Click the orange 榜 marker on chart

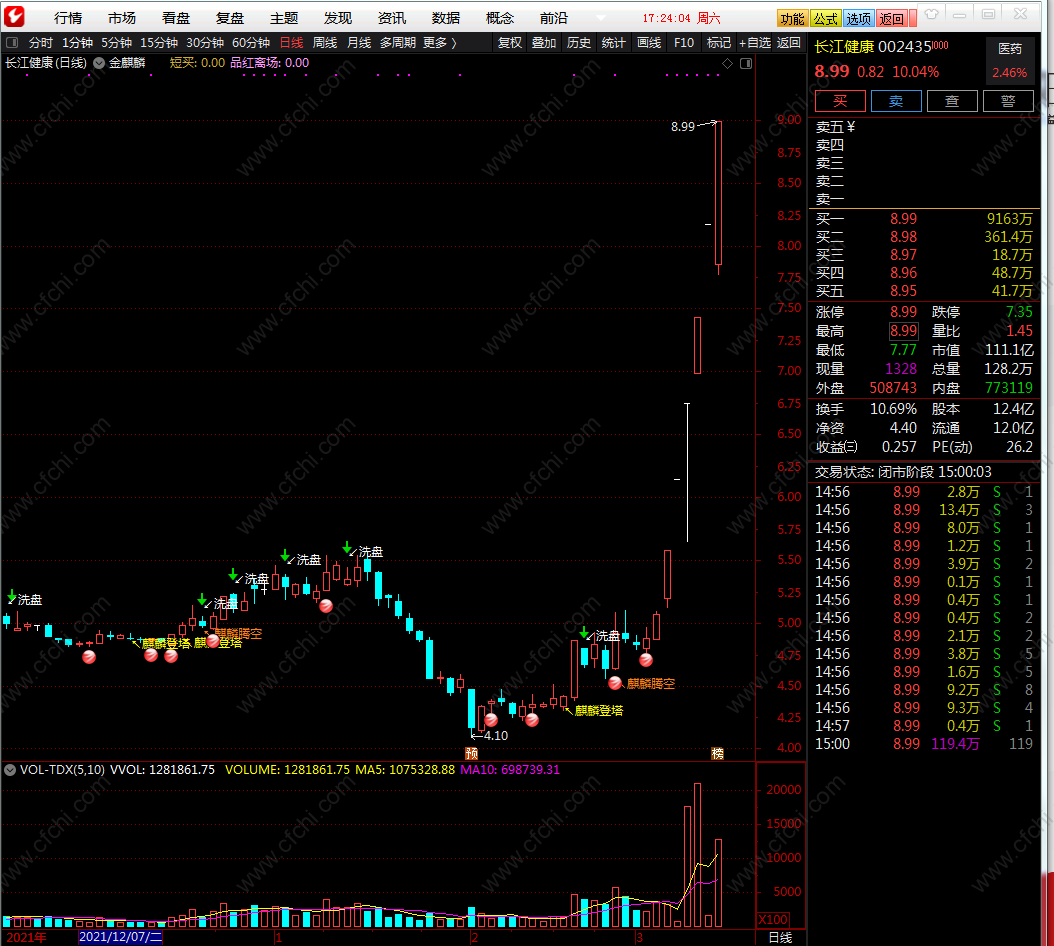[717, 753]
